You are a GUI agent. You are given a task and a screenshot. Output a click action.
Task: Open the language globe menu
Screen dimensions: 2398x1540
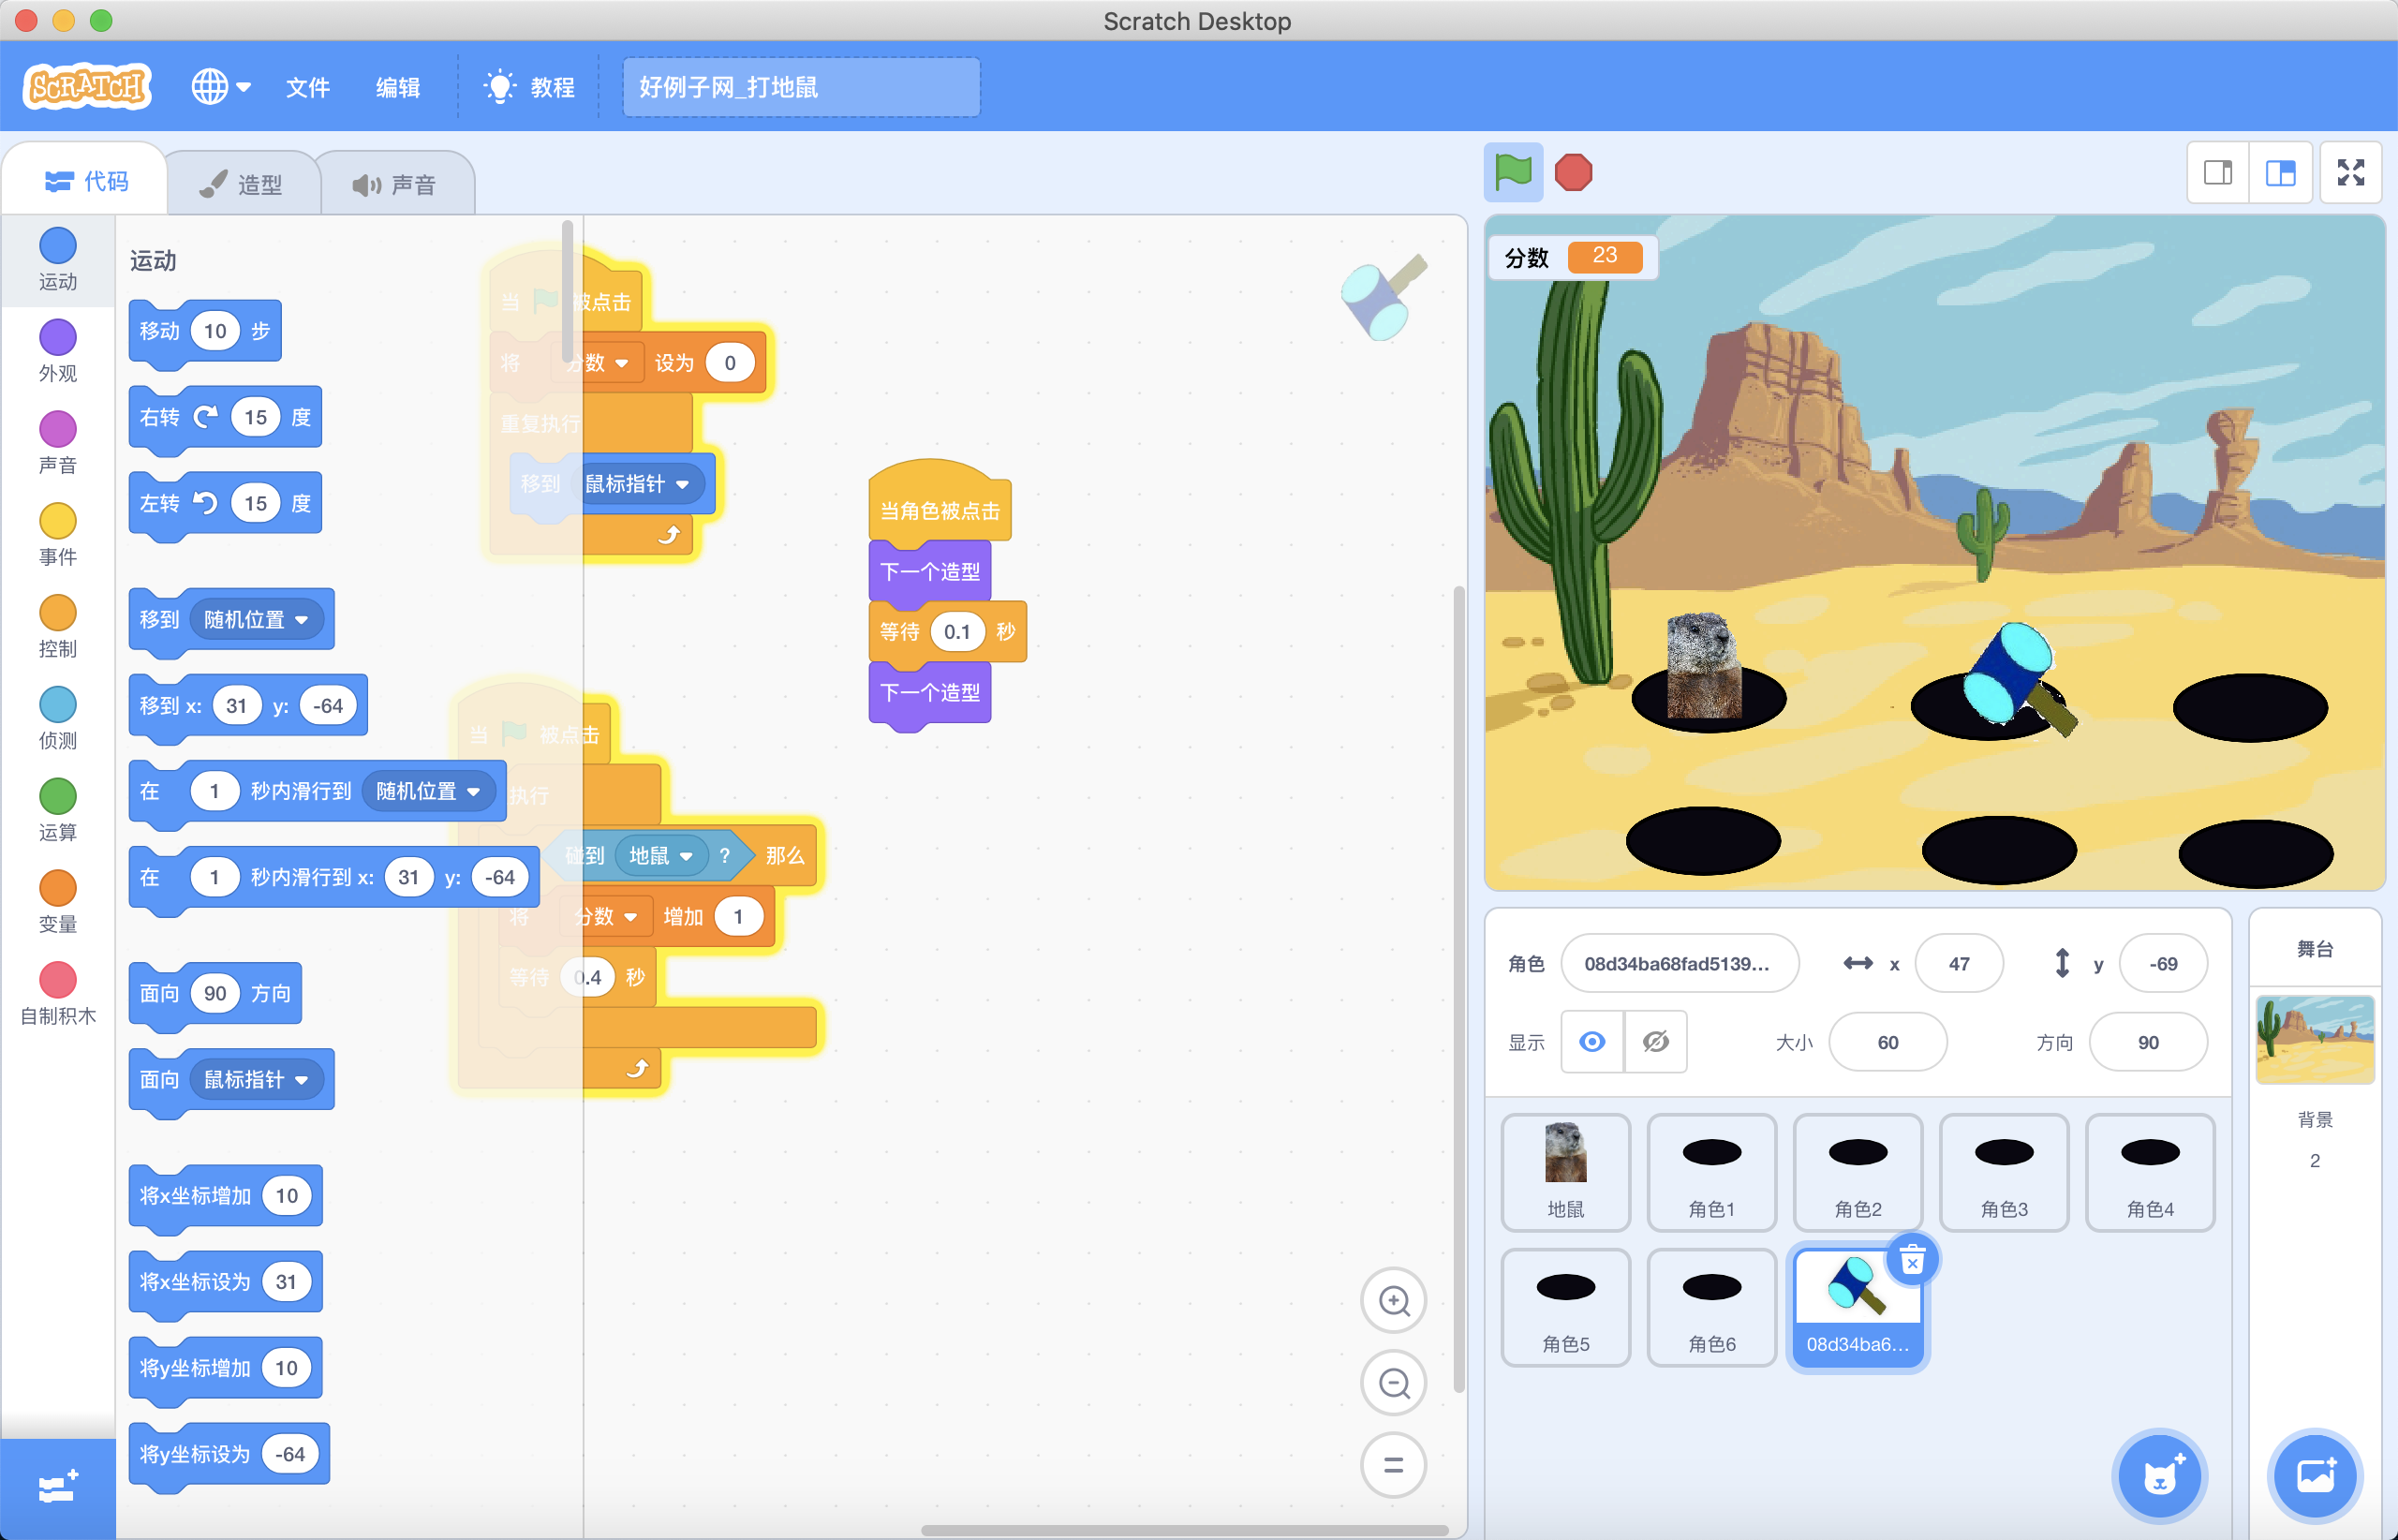(220, 87)
